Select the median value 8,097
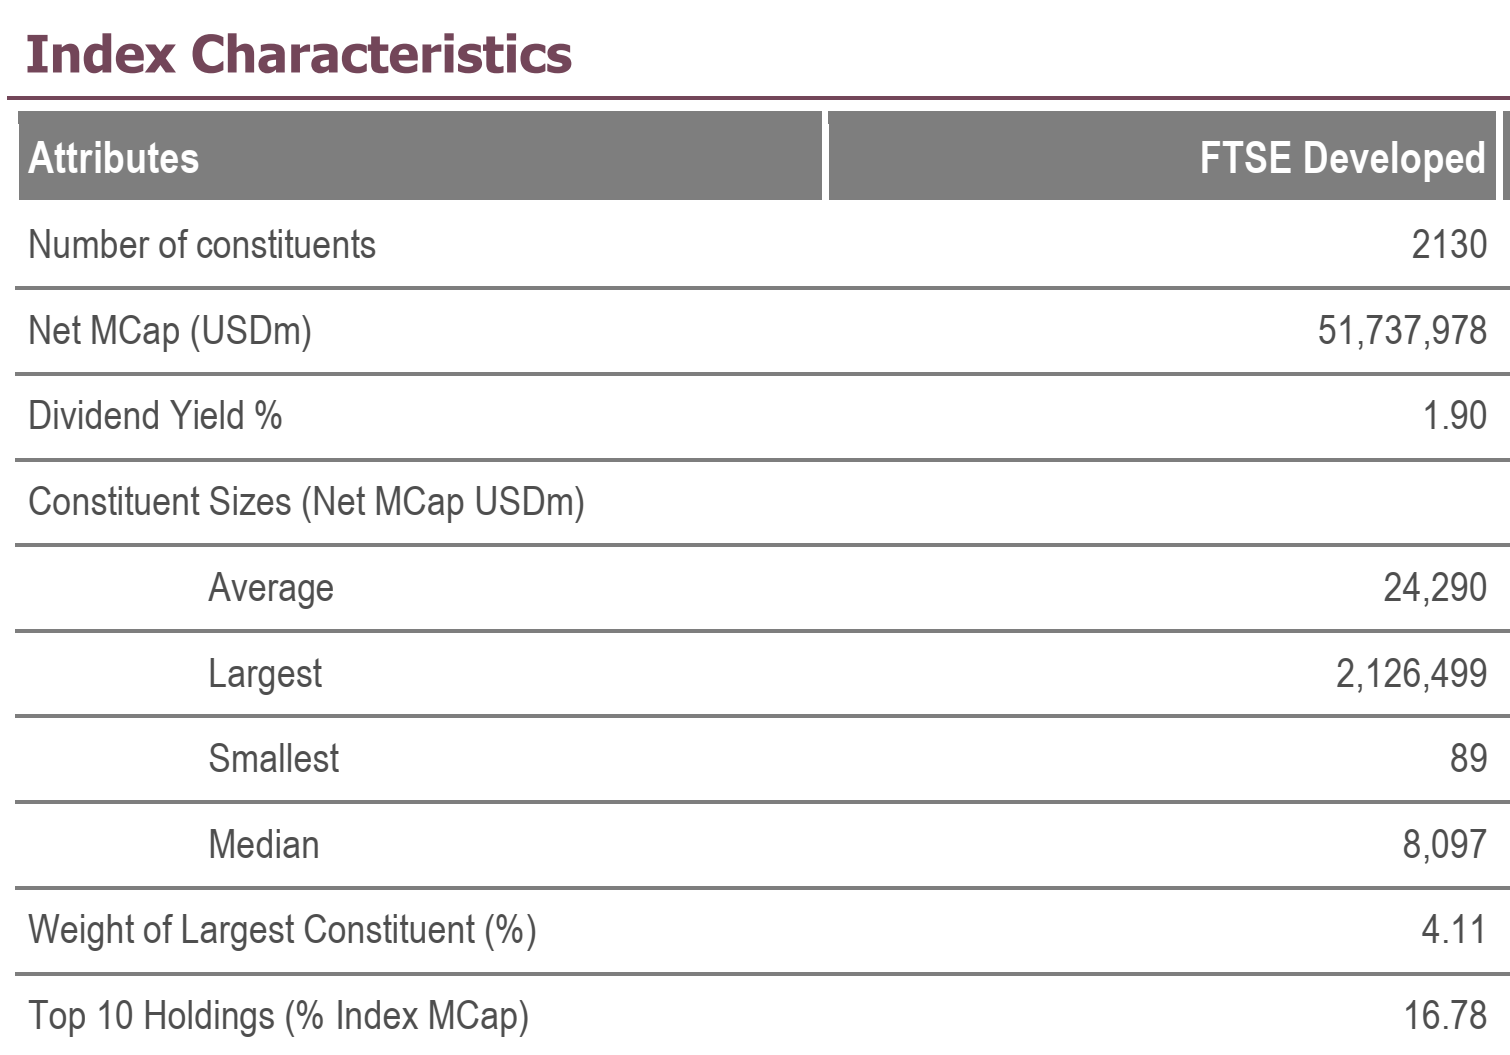This screenshot has height=1055, width=1510. 1443,845
